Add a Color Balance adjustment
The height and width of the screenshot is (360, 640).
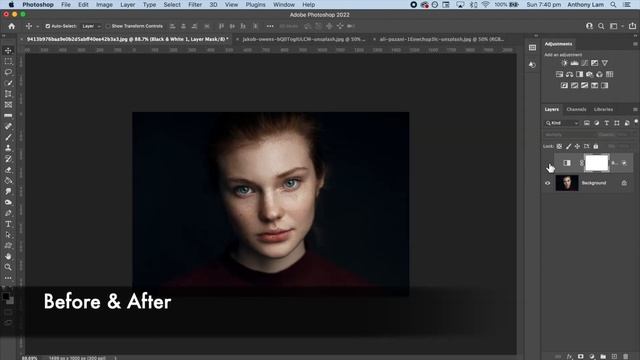(569, 74)
